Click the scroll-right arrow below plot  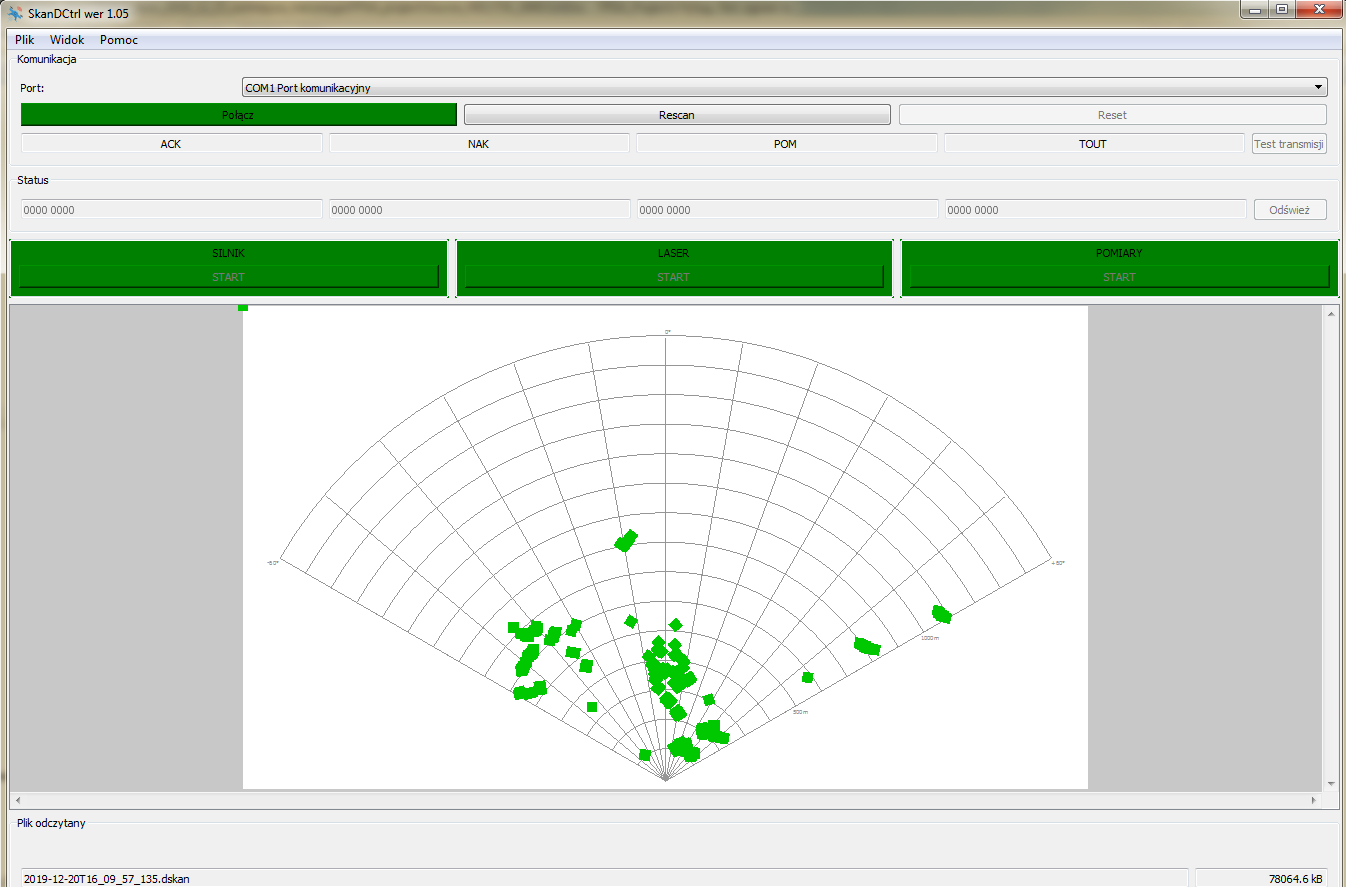[x=1314, y=801]
